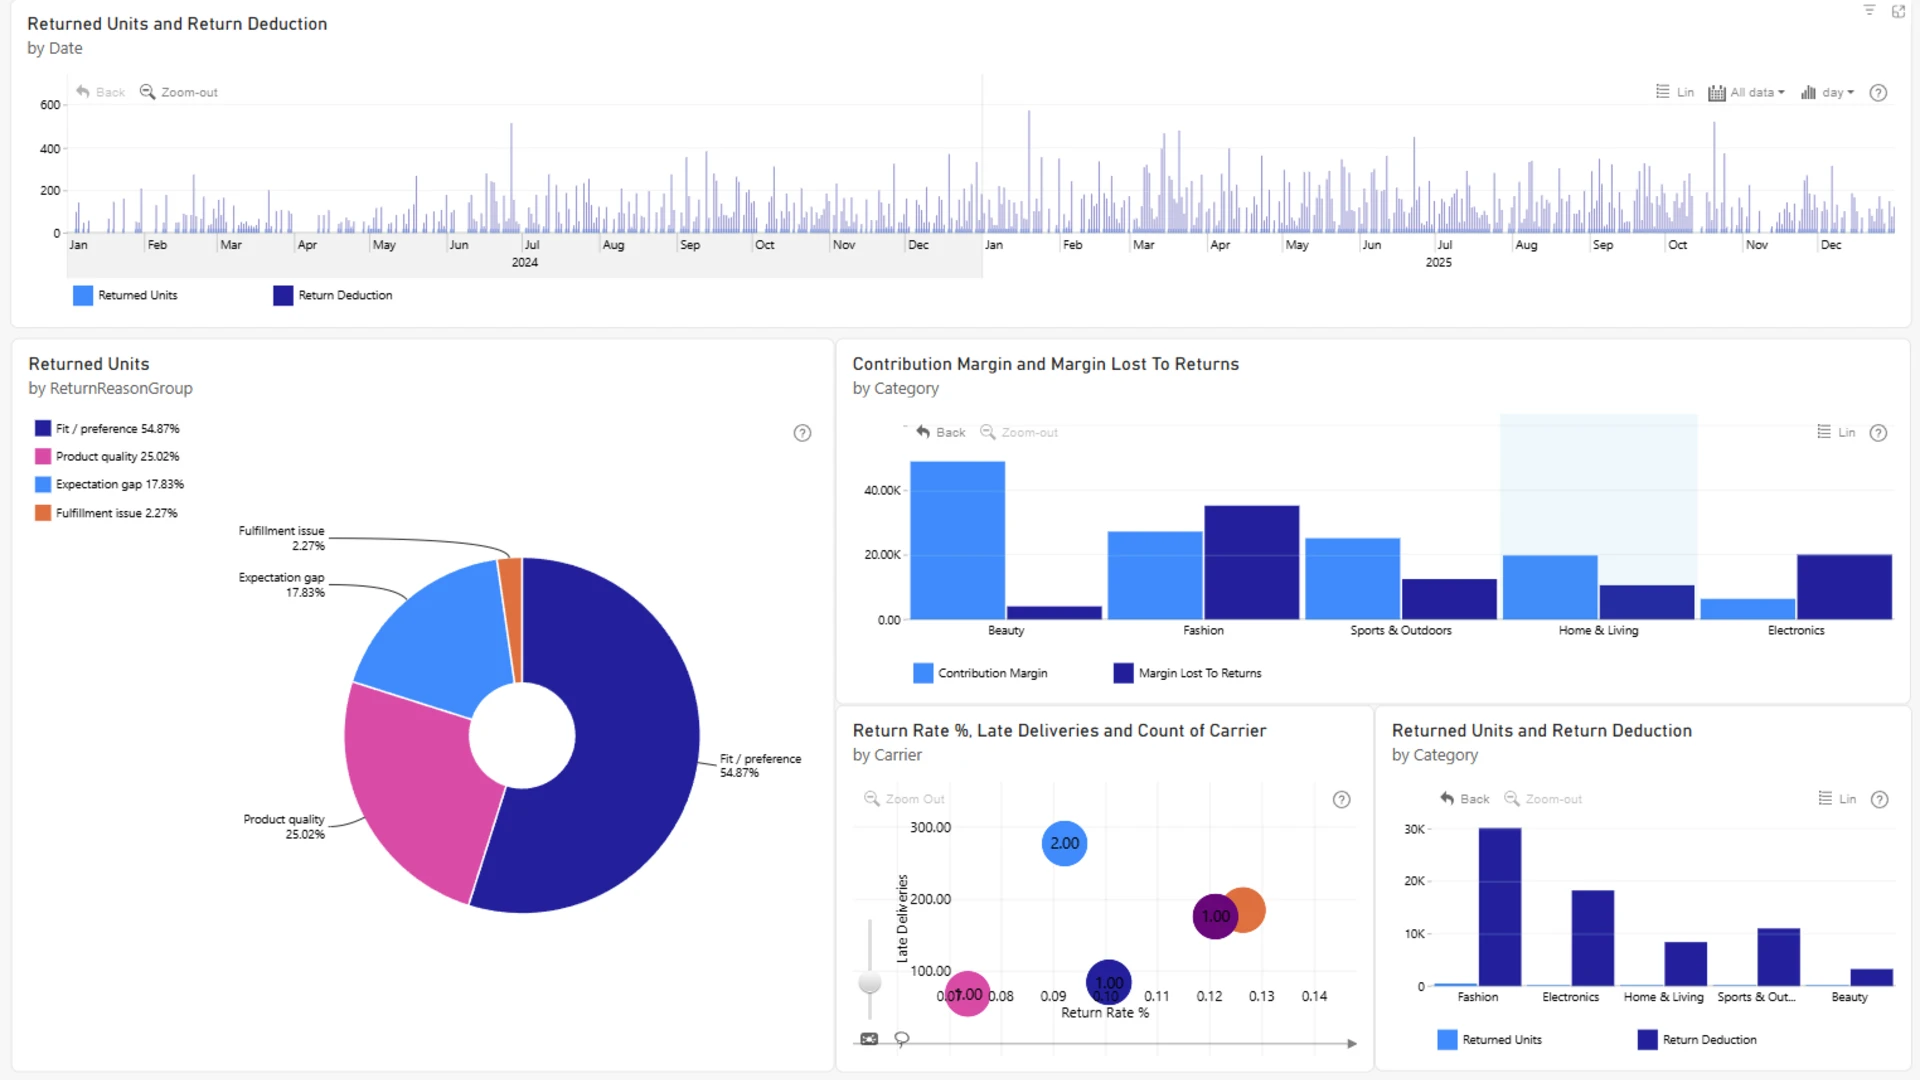Click the Fashion Return Deduction bar

point(1500,907)
